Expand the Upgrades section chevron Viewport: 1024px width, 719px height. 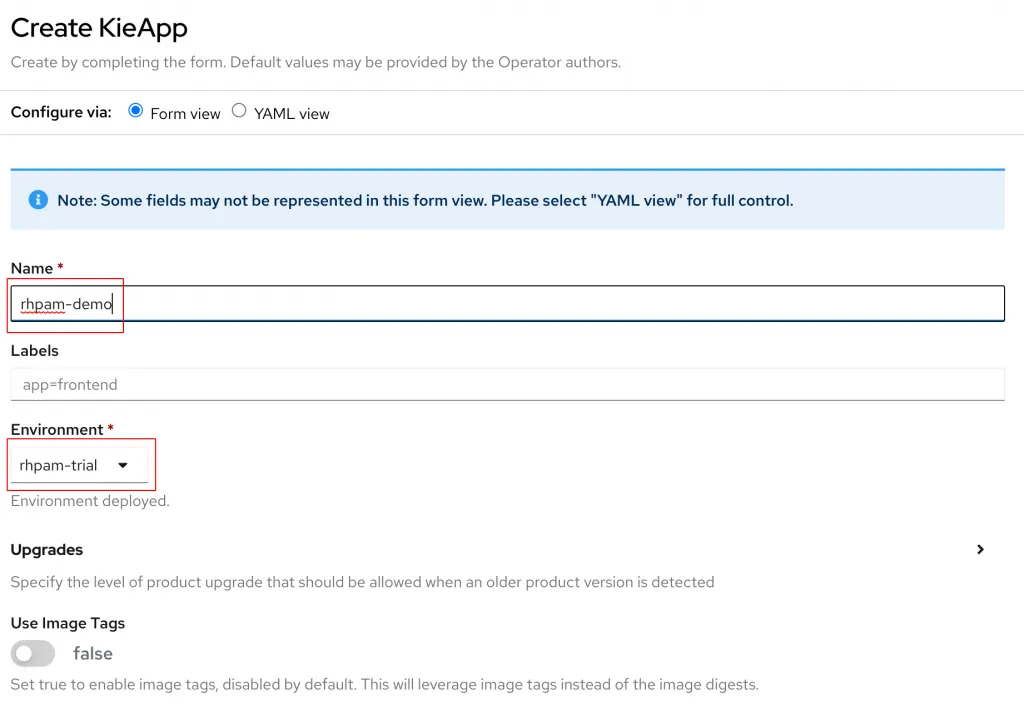[x=980, y=549]
